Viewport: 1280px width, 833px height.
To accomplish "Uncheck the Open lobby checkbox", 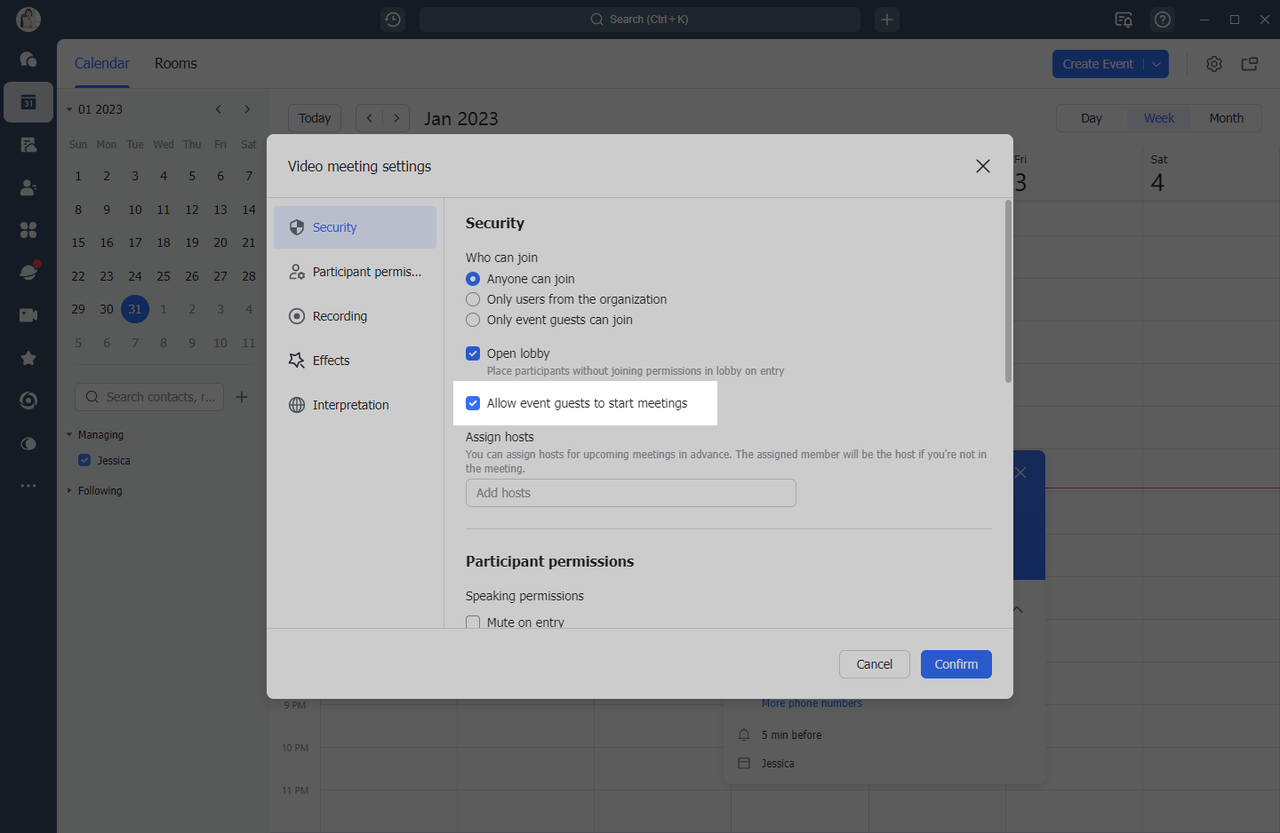I will pyautogui.click(x=473, y=354).
